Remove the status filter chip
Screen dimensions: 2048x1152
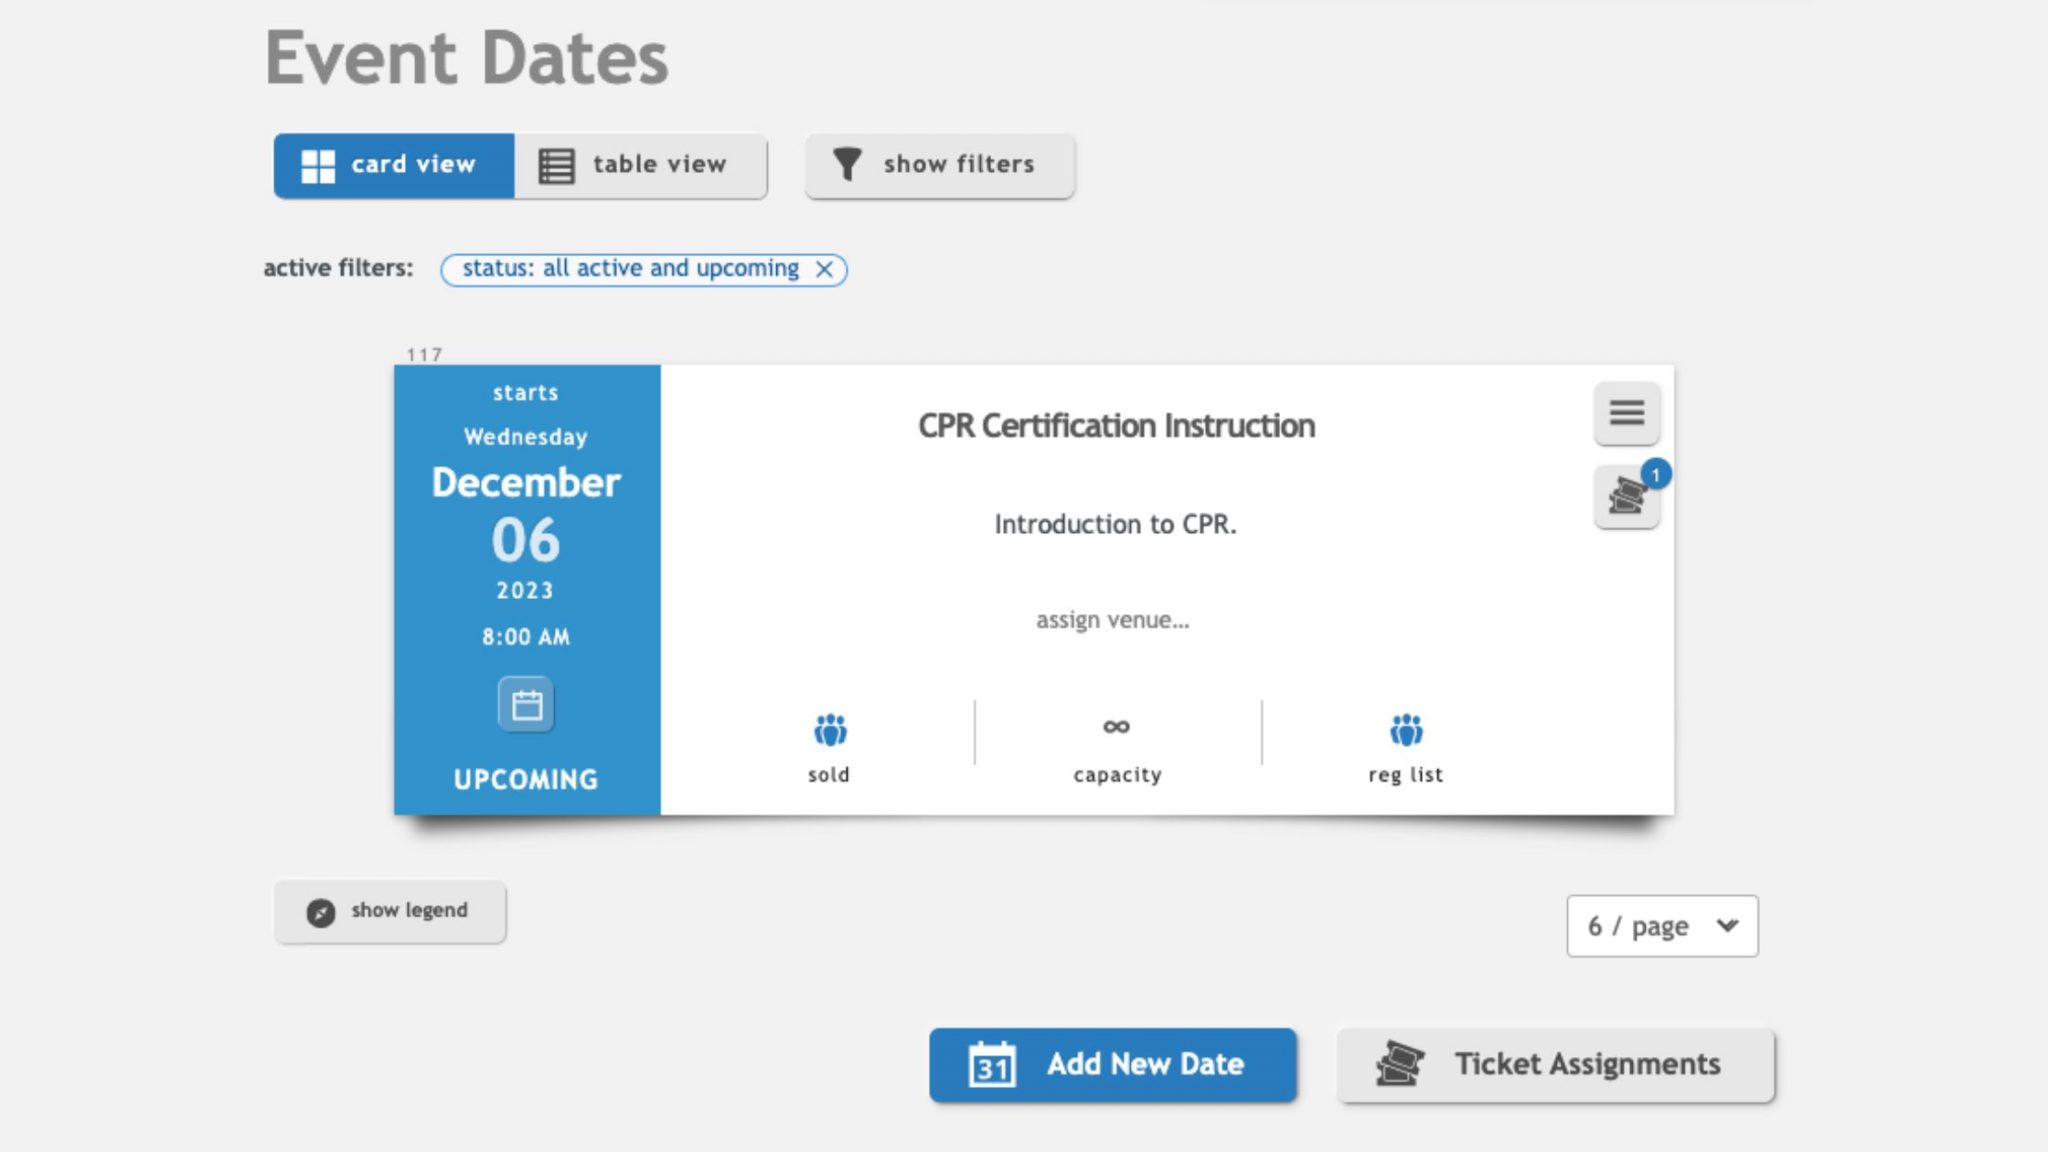tap(824, 268)
